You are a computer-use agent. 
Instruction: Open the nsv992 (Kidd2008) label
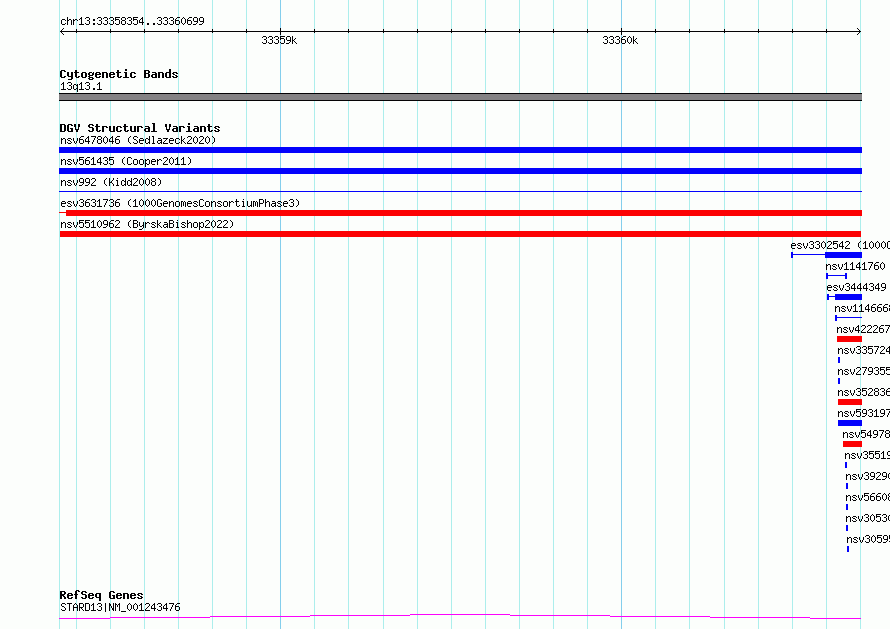coord(111,182)
